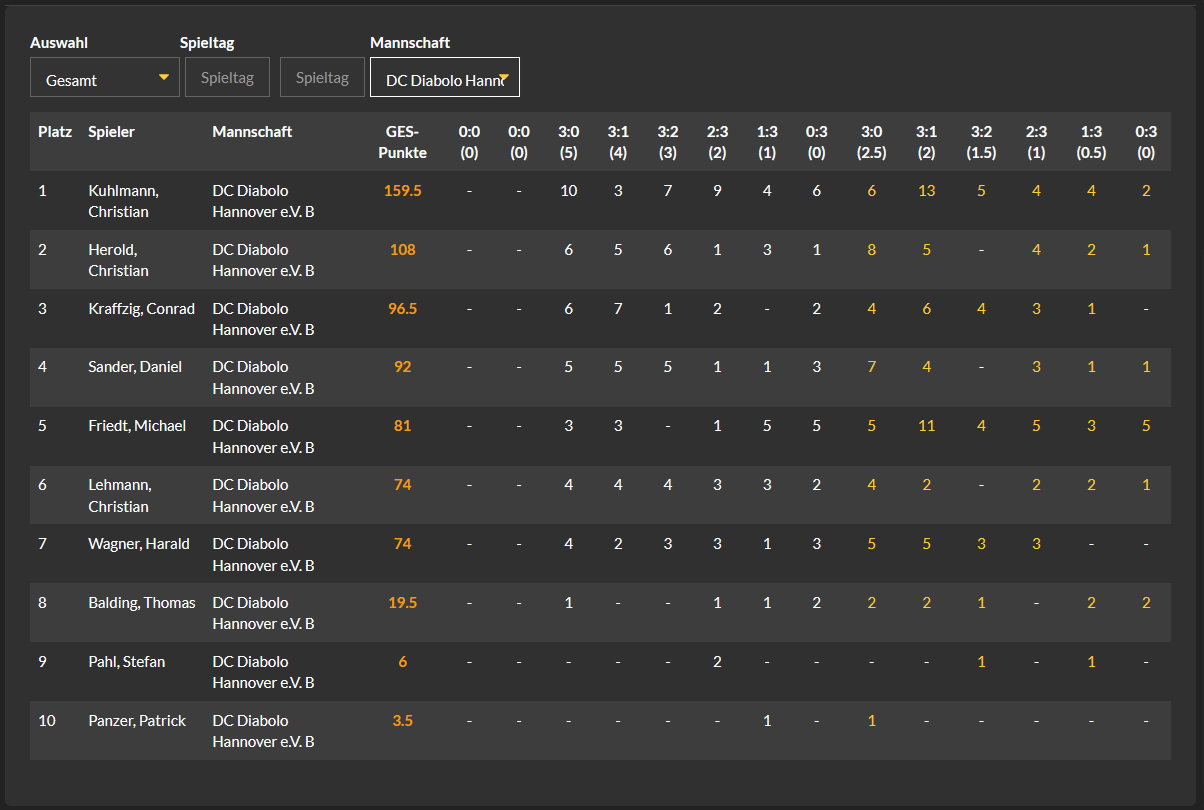Select player 'Sander, Daniel'

[135, 367]
